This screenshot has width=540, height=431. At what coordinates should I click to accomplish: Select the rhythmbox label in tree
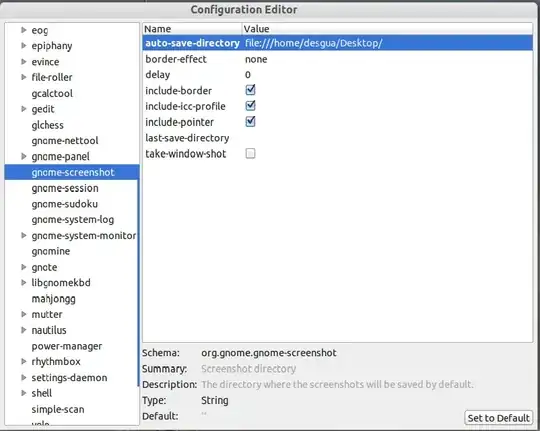pyautogui.click(x=56, y=362)
